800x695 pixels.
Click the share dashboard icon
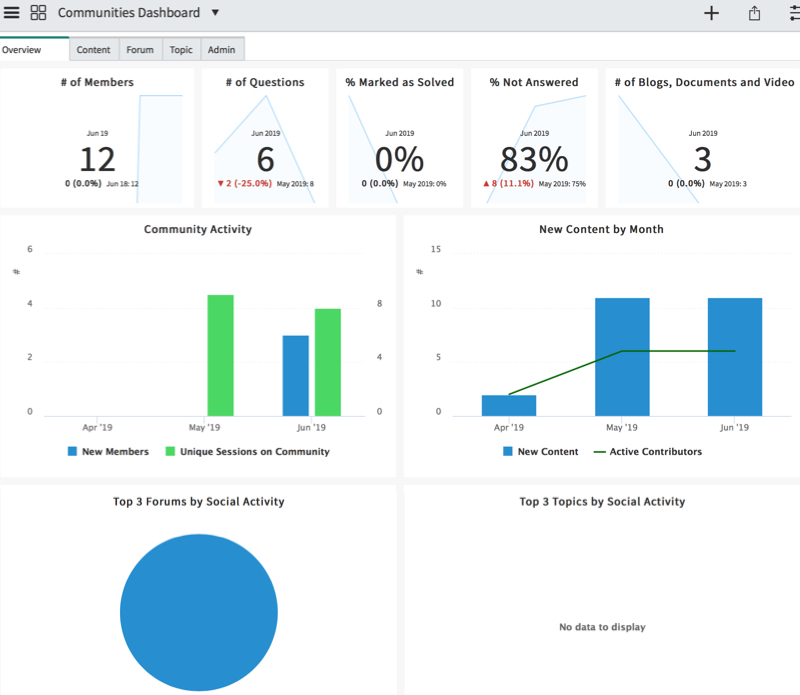tap(754, 13)
